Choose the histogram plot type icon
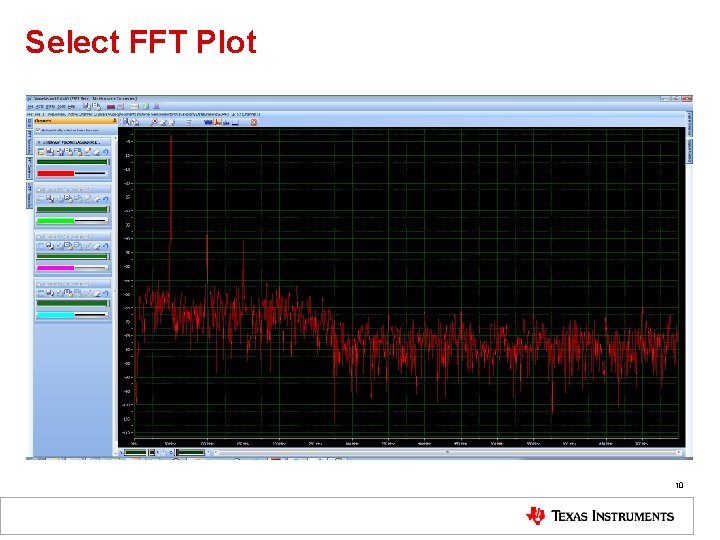The height and width of the screenshot is (540, 720). tap(227, 122)
